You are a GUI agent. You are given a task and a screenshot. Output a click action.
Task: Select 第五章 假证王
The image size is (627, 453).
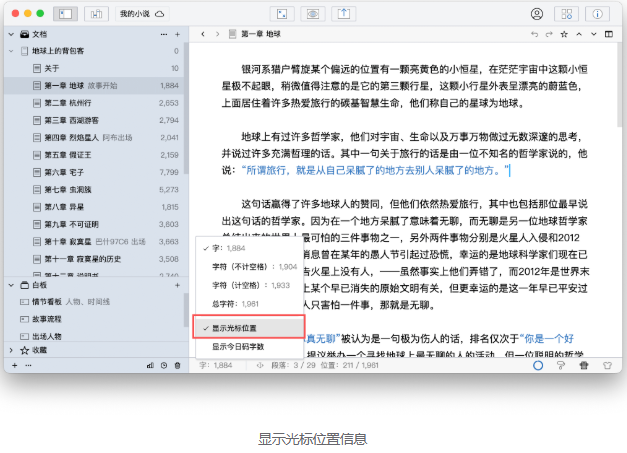pyautogui.click(x=94, y=155)
